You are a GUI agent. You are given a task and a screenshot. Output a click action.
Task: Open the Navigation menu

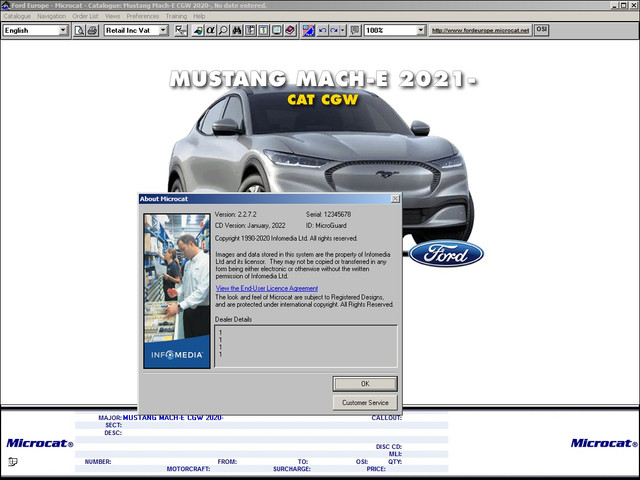[51, 16]
